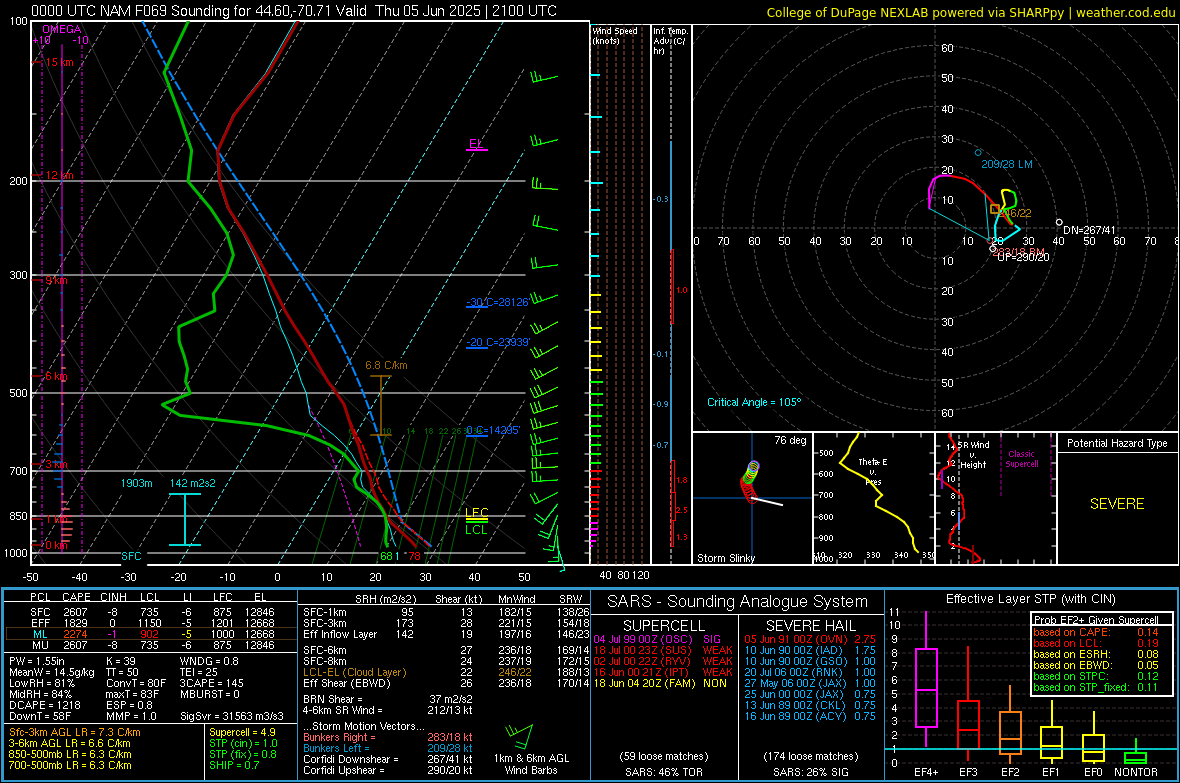Click the 'Critical Angle = 105°' text
The image size is (1180, 783).
click(x=754, y=403)
